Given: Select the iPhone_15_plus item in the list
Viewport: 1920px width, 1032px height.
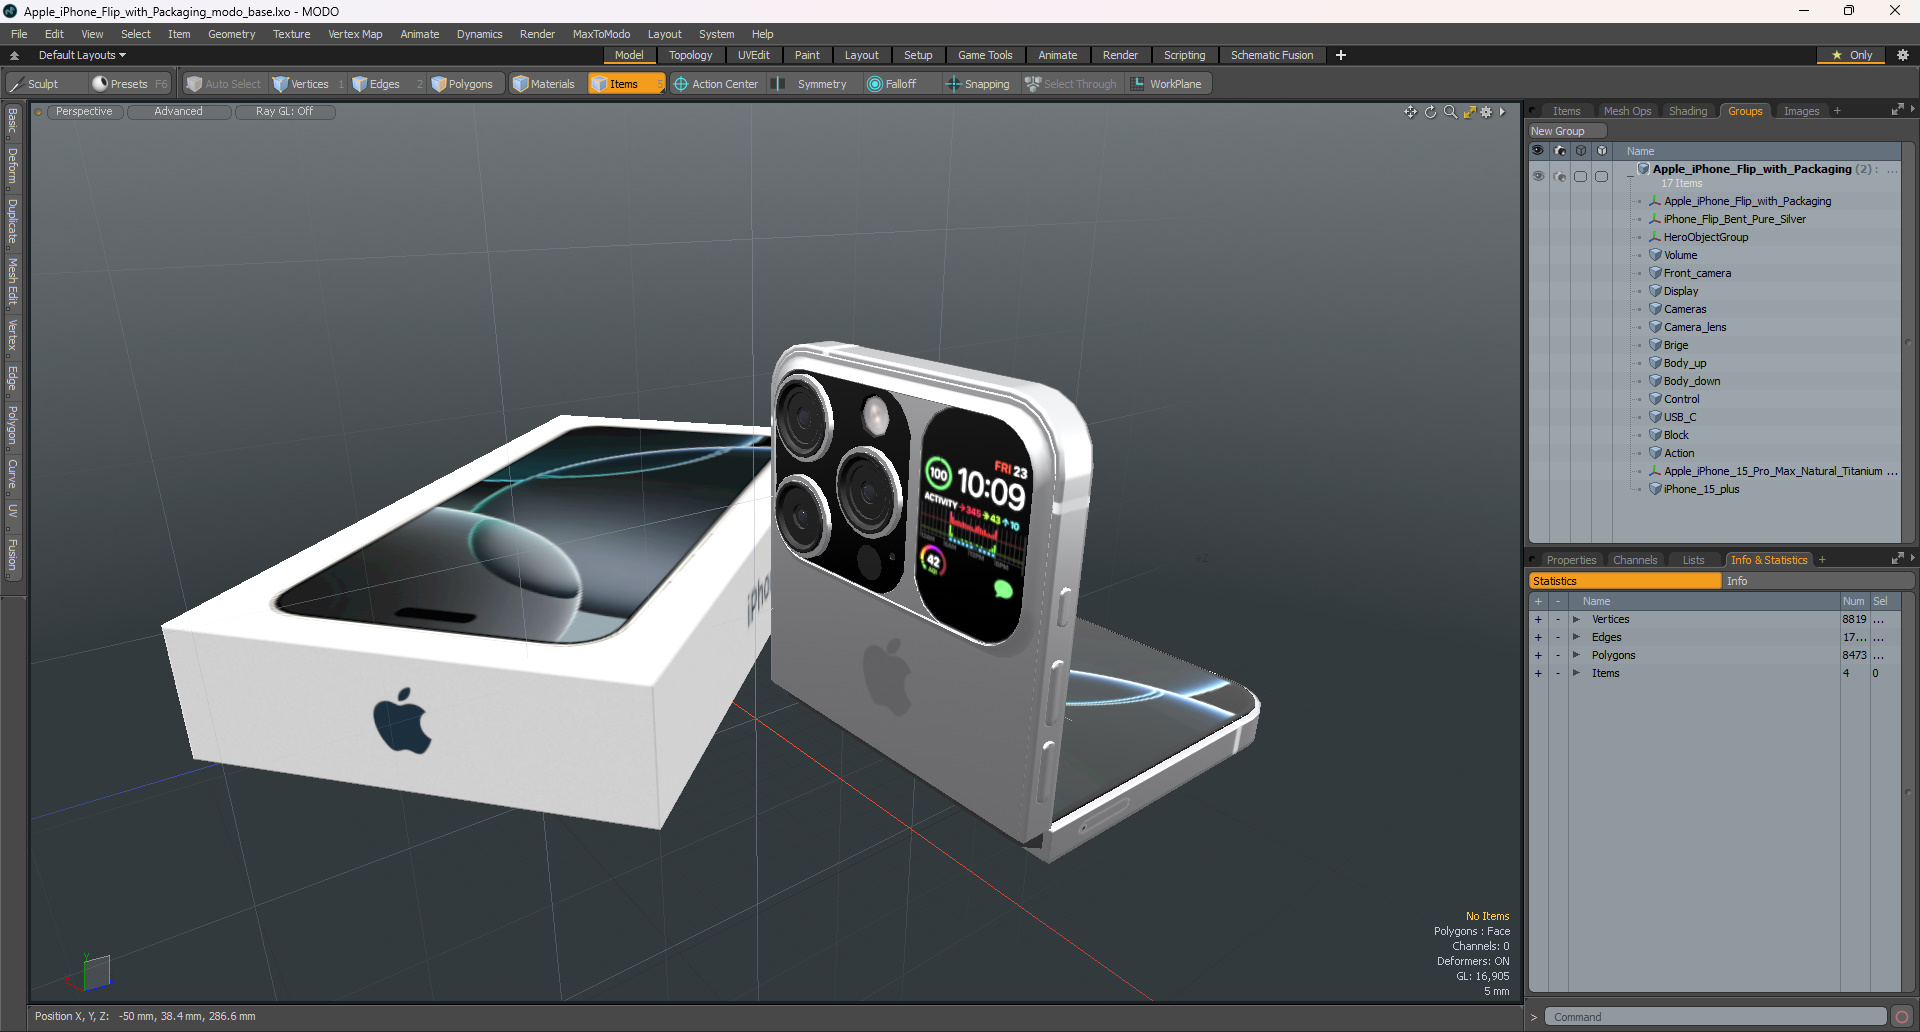Looking at the screenshot, I should click(1701, 490).
